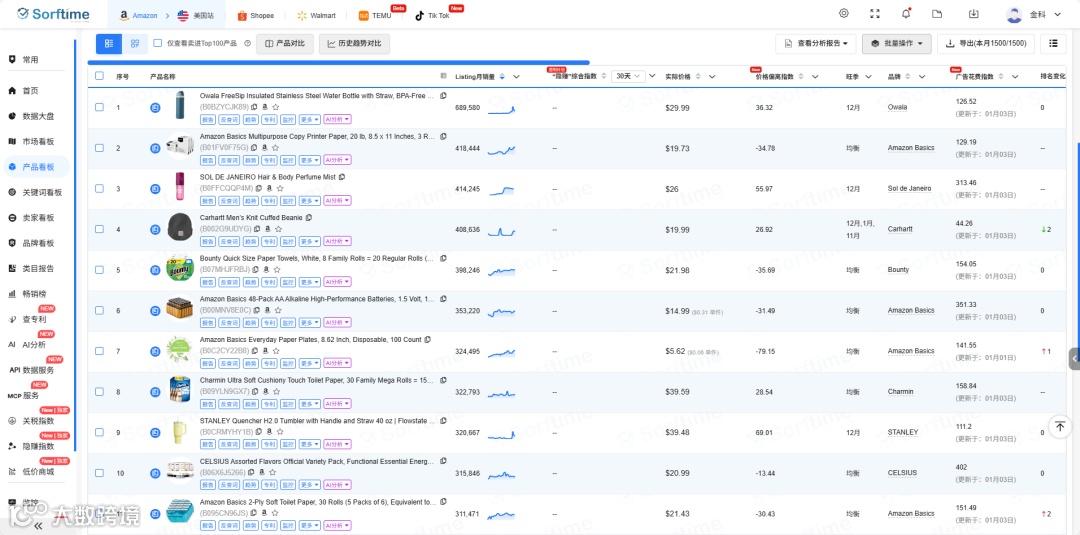The height and width of the screenshot is (535, 1080).
Task: Copy ASIN B01FV0F75G
Action: [x=254, y=147]
